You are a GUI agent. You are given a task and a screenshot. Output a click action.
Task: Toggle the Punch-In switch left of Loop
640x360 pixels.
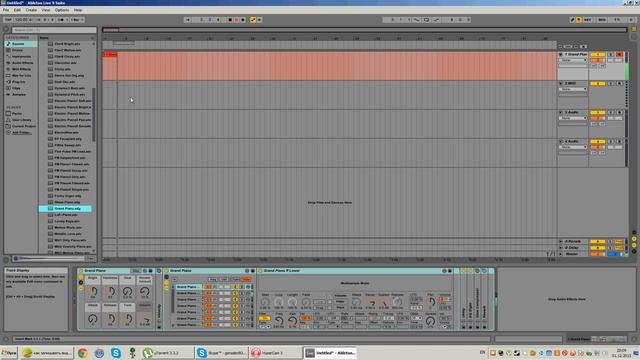pos(417,20)
